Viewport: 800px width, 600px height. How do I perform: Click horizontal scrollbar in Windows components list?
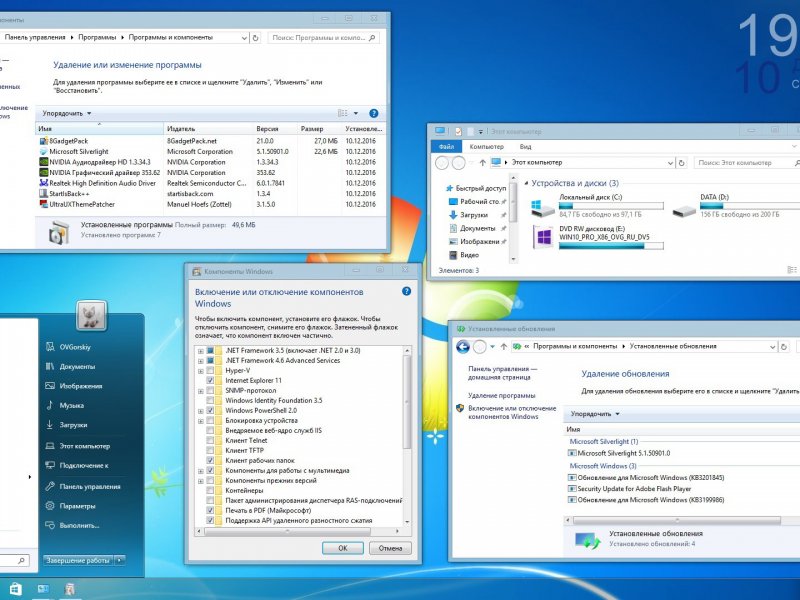pos(287,532)
